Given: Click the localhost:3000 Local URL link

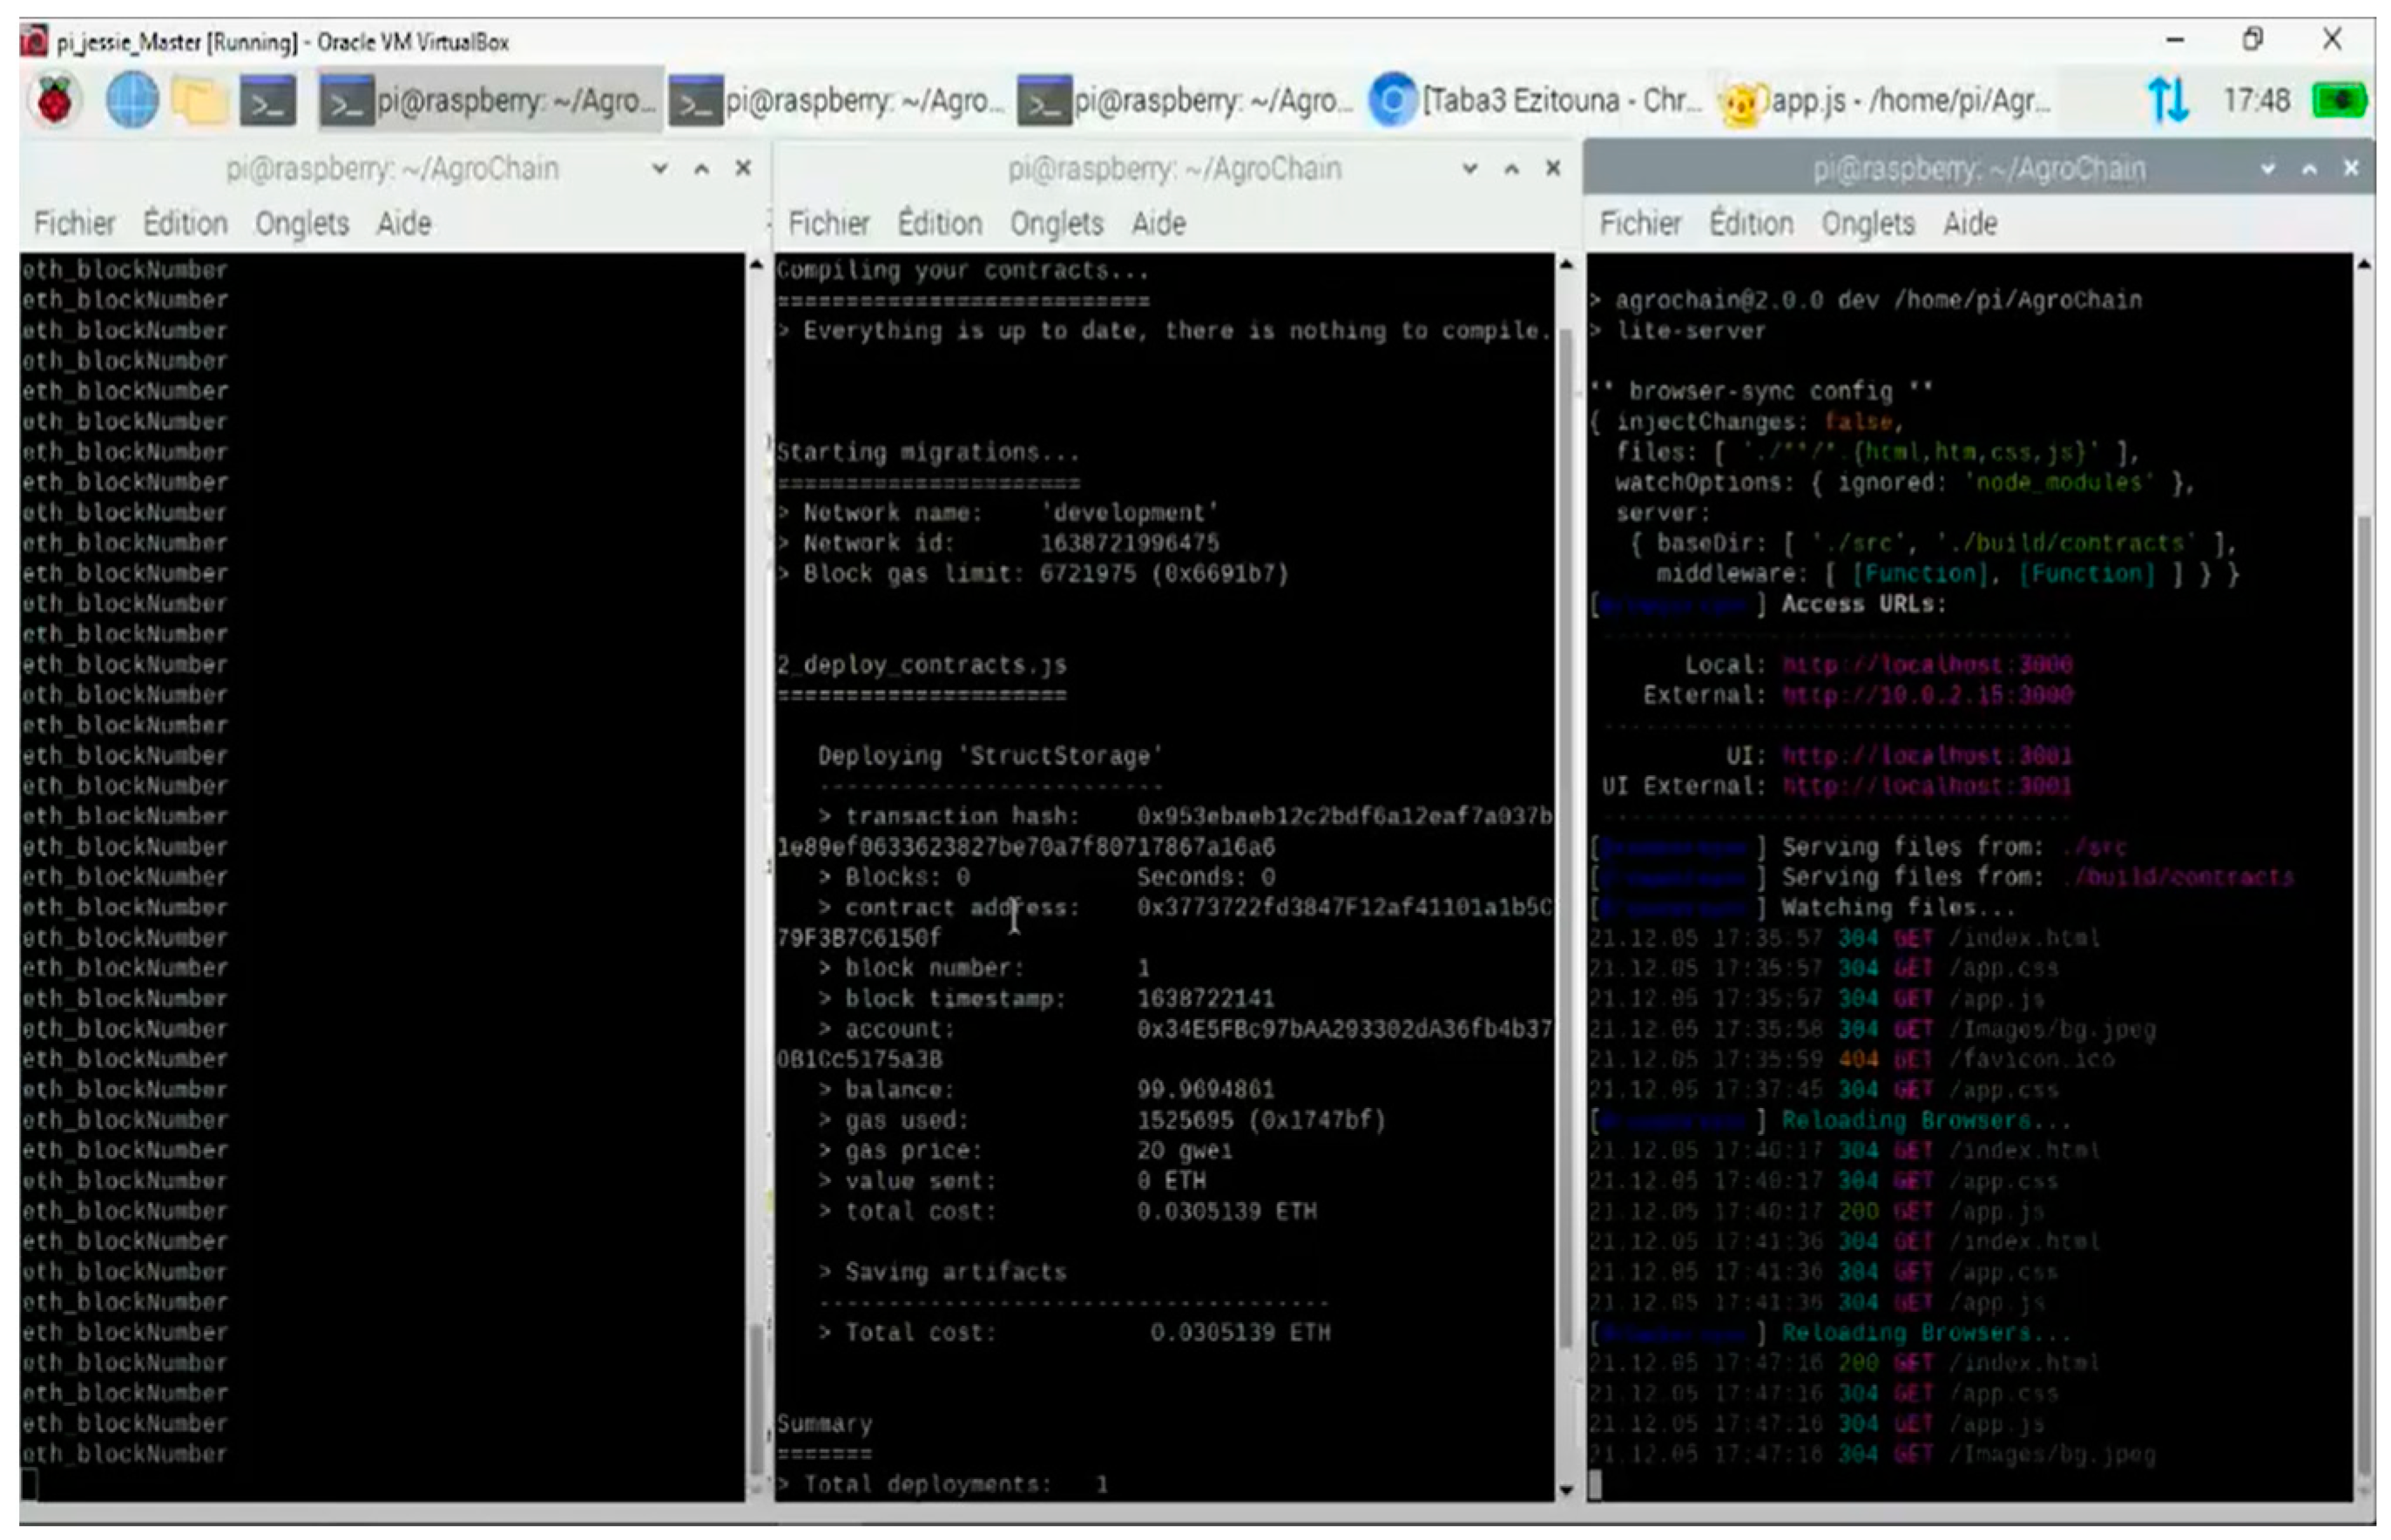Looking at the screenshot, I should pyautogui.click(x=1926, y=665).
